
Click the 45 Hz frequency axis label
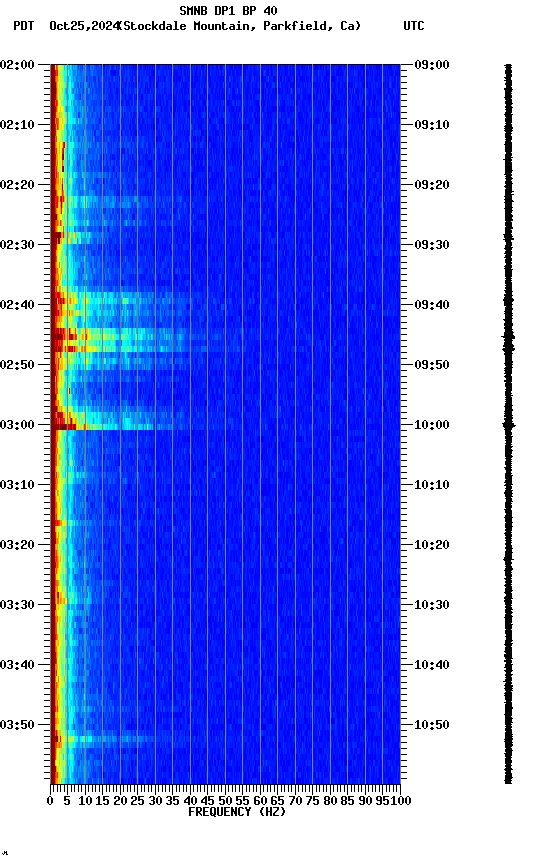pyautogui.click(x=208, y=801)
